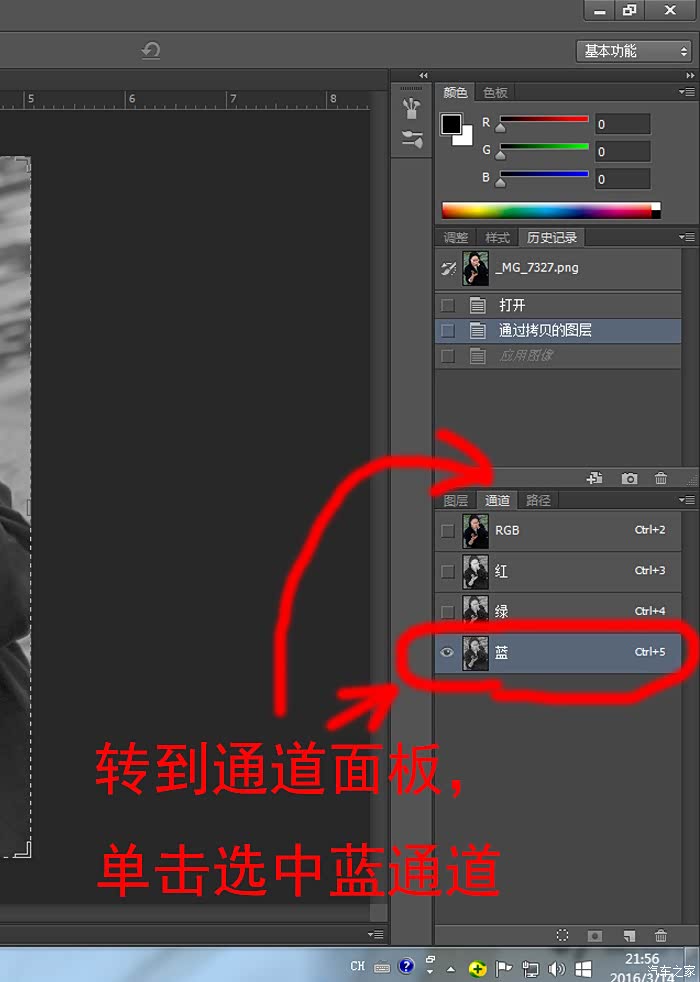Click the foreground color black swatch
The height and width of the screenshot is (982, 700).
point(451,123)
